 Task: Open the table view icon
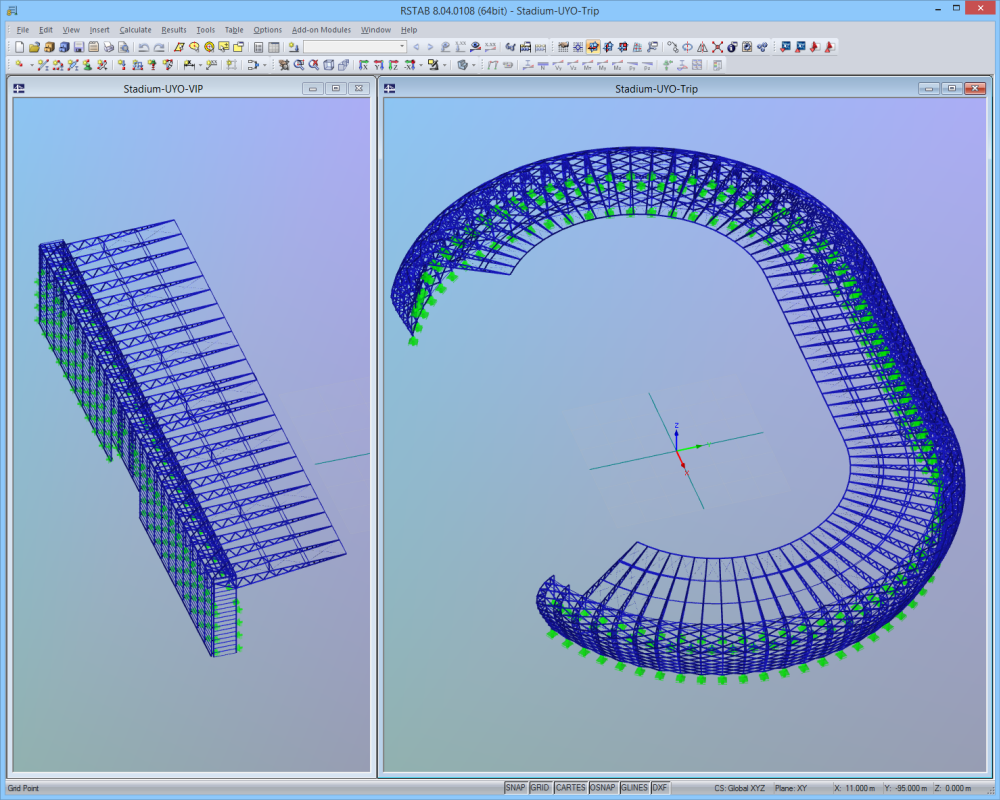[x=272, y=46]
